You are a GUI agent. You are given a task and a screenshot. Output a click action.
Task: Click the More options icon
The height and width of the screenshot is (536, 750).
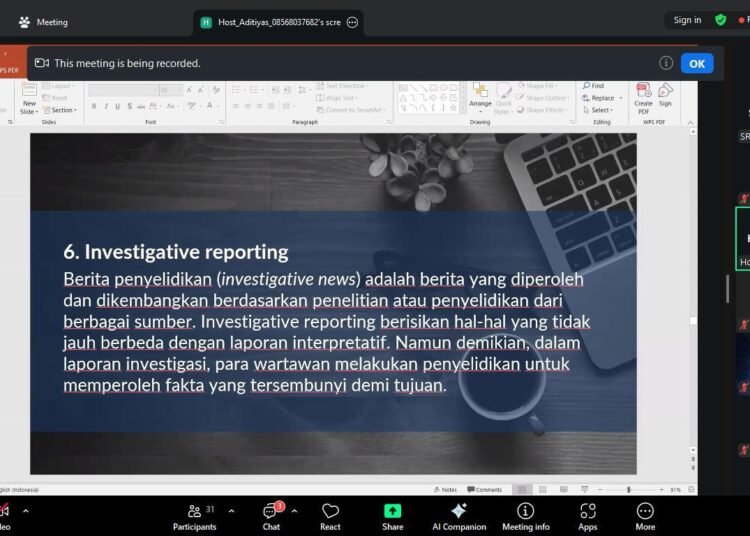click(645, 516)
